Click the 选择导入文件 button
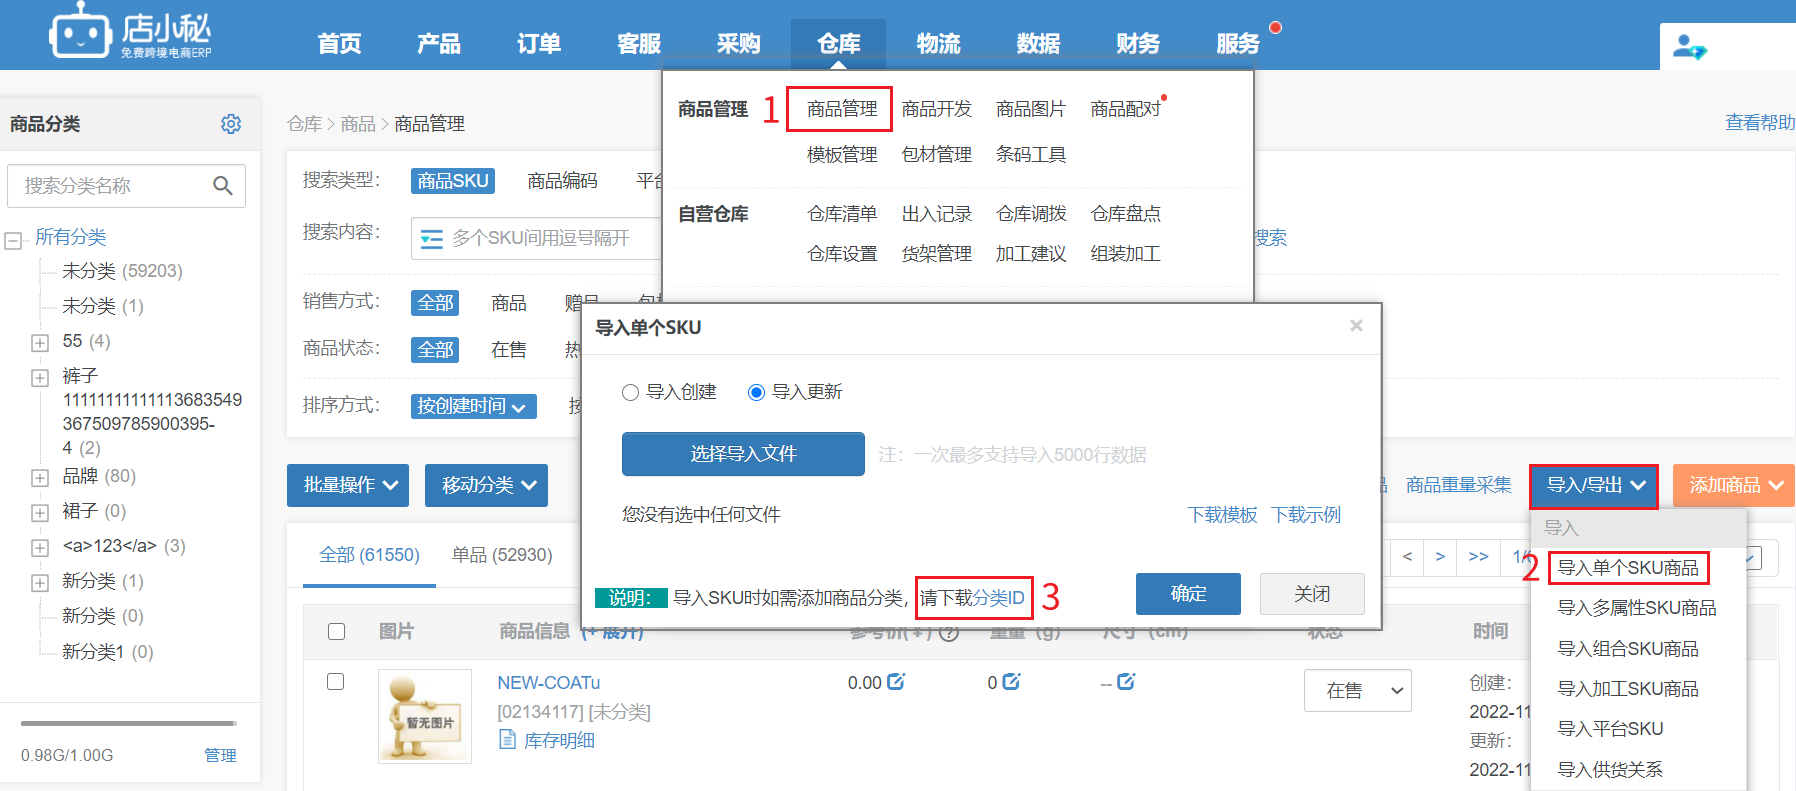The width and height of the screenshot is (1796, 791). (743, 454)
